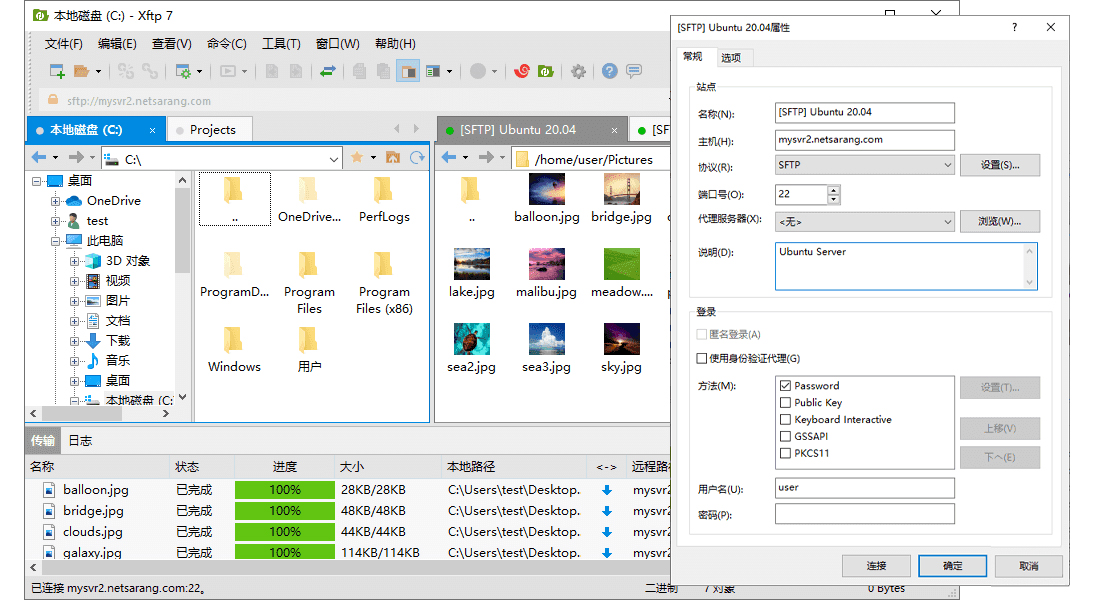Click the blue transfer arrows toolbar icon

329,72
